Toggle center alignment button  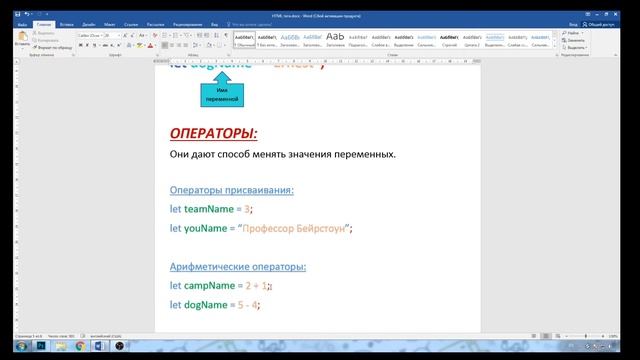172,45
